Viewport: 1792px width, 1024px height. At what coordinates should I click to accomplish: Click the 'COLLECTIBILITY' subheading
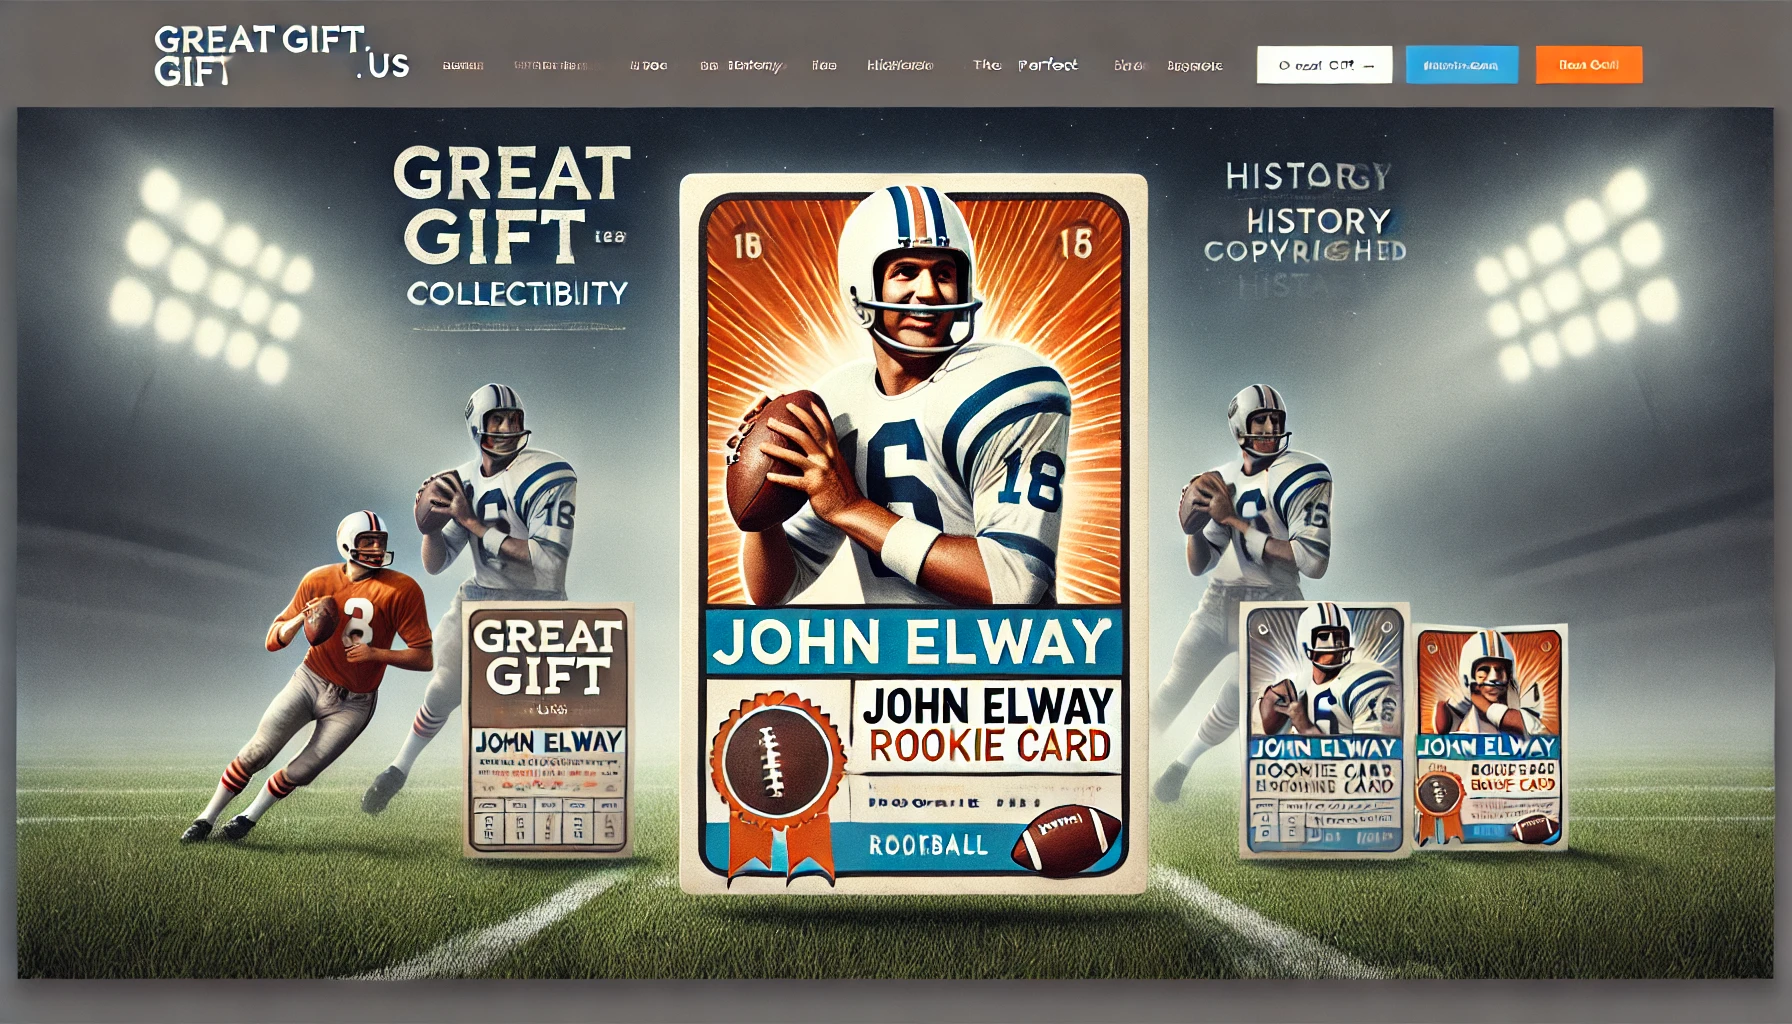pos(518,294)
